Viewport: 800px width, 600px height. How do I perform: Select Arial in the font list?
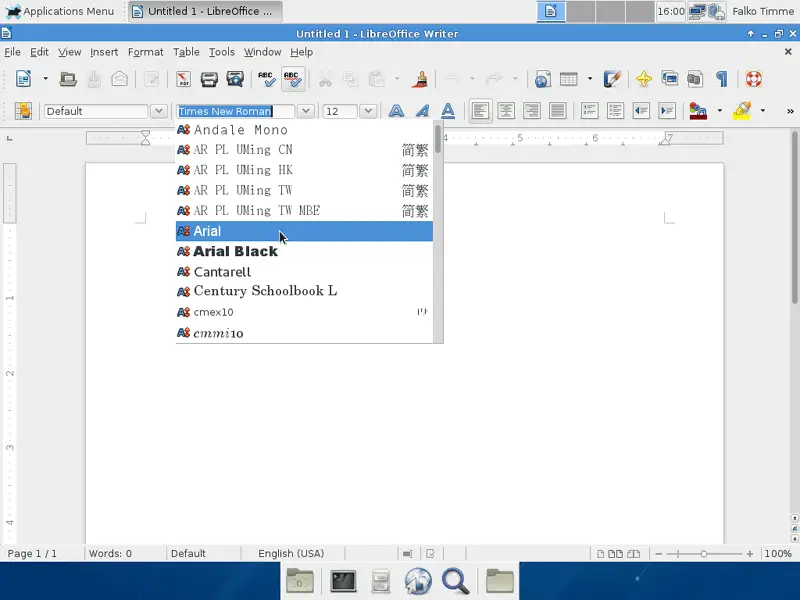pos(304,231)
